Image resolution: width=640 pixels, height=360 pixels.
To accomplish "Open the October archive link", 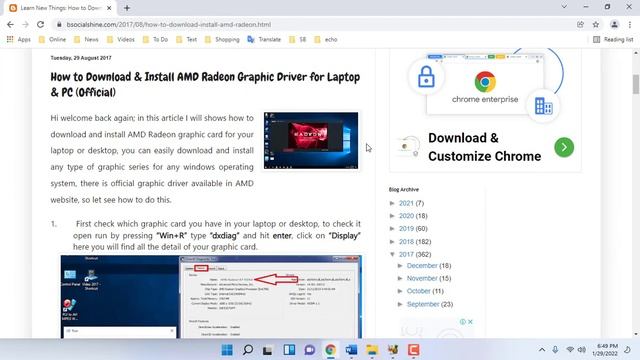I will pos(418,291).
